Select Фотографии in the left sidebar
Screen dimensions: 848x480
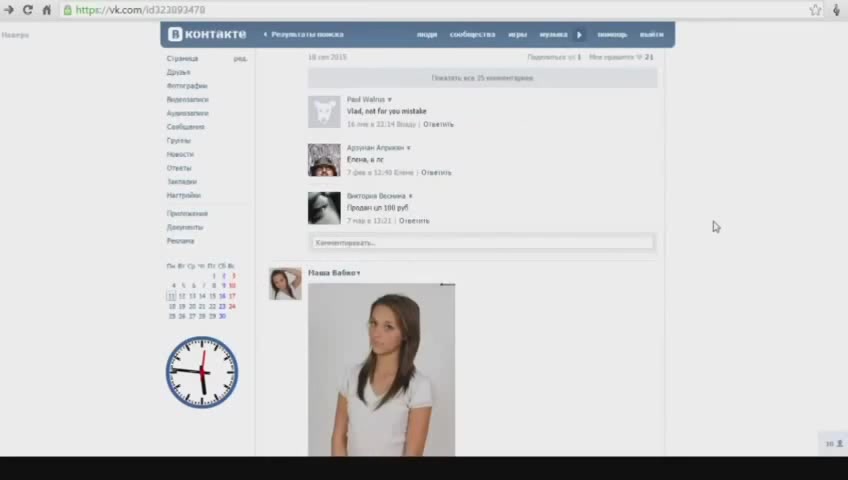pyautogui.click(x=187, y=86)
